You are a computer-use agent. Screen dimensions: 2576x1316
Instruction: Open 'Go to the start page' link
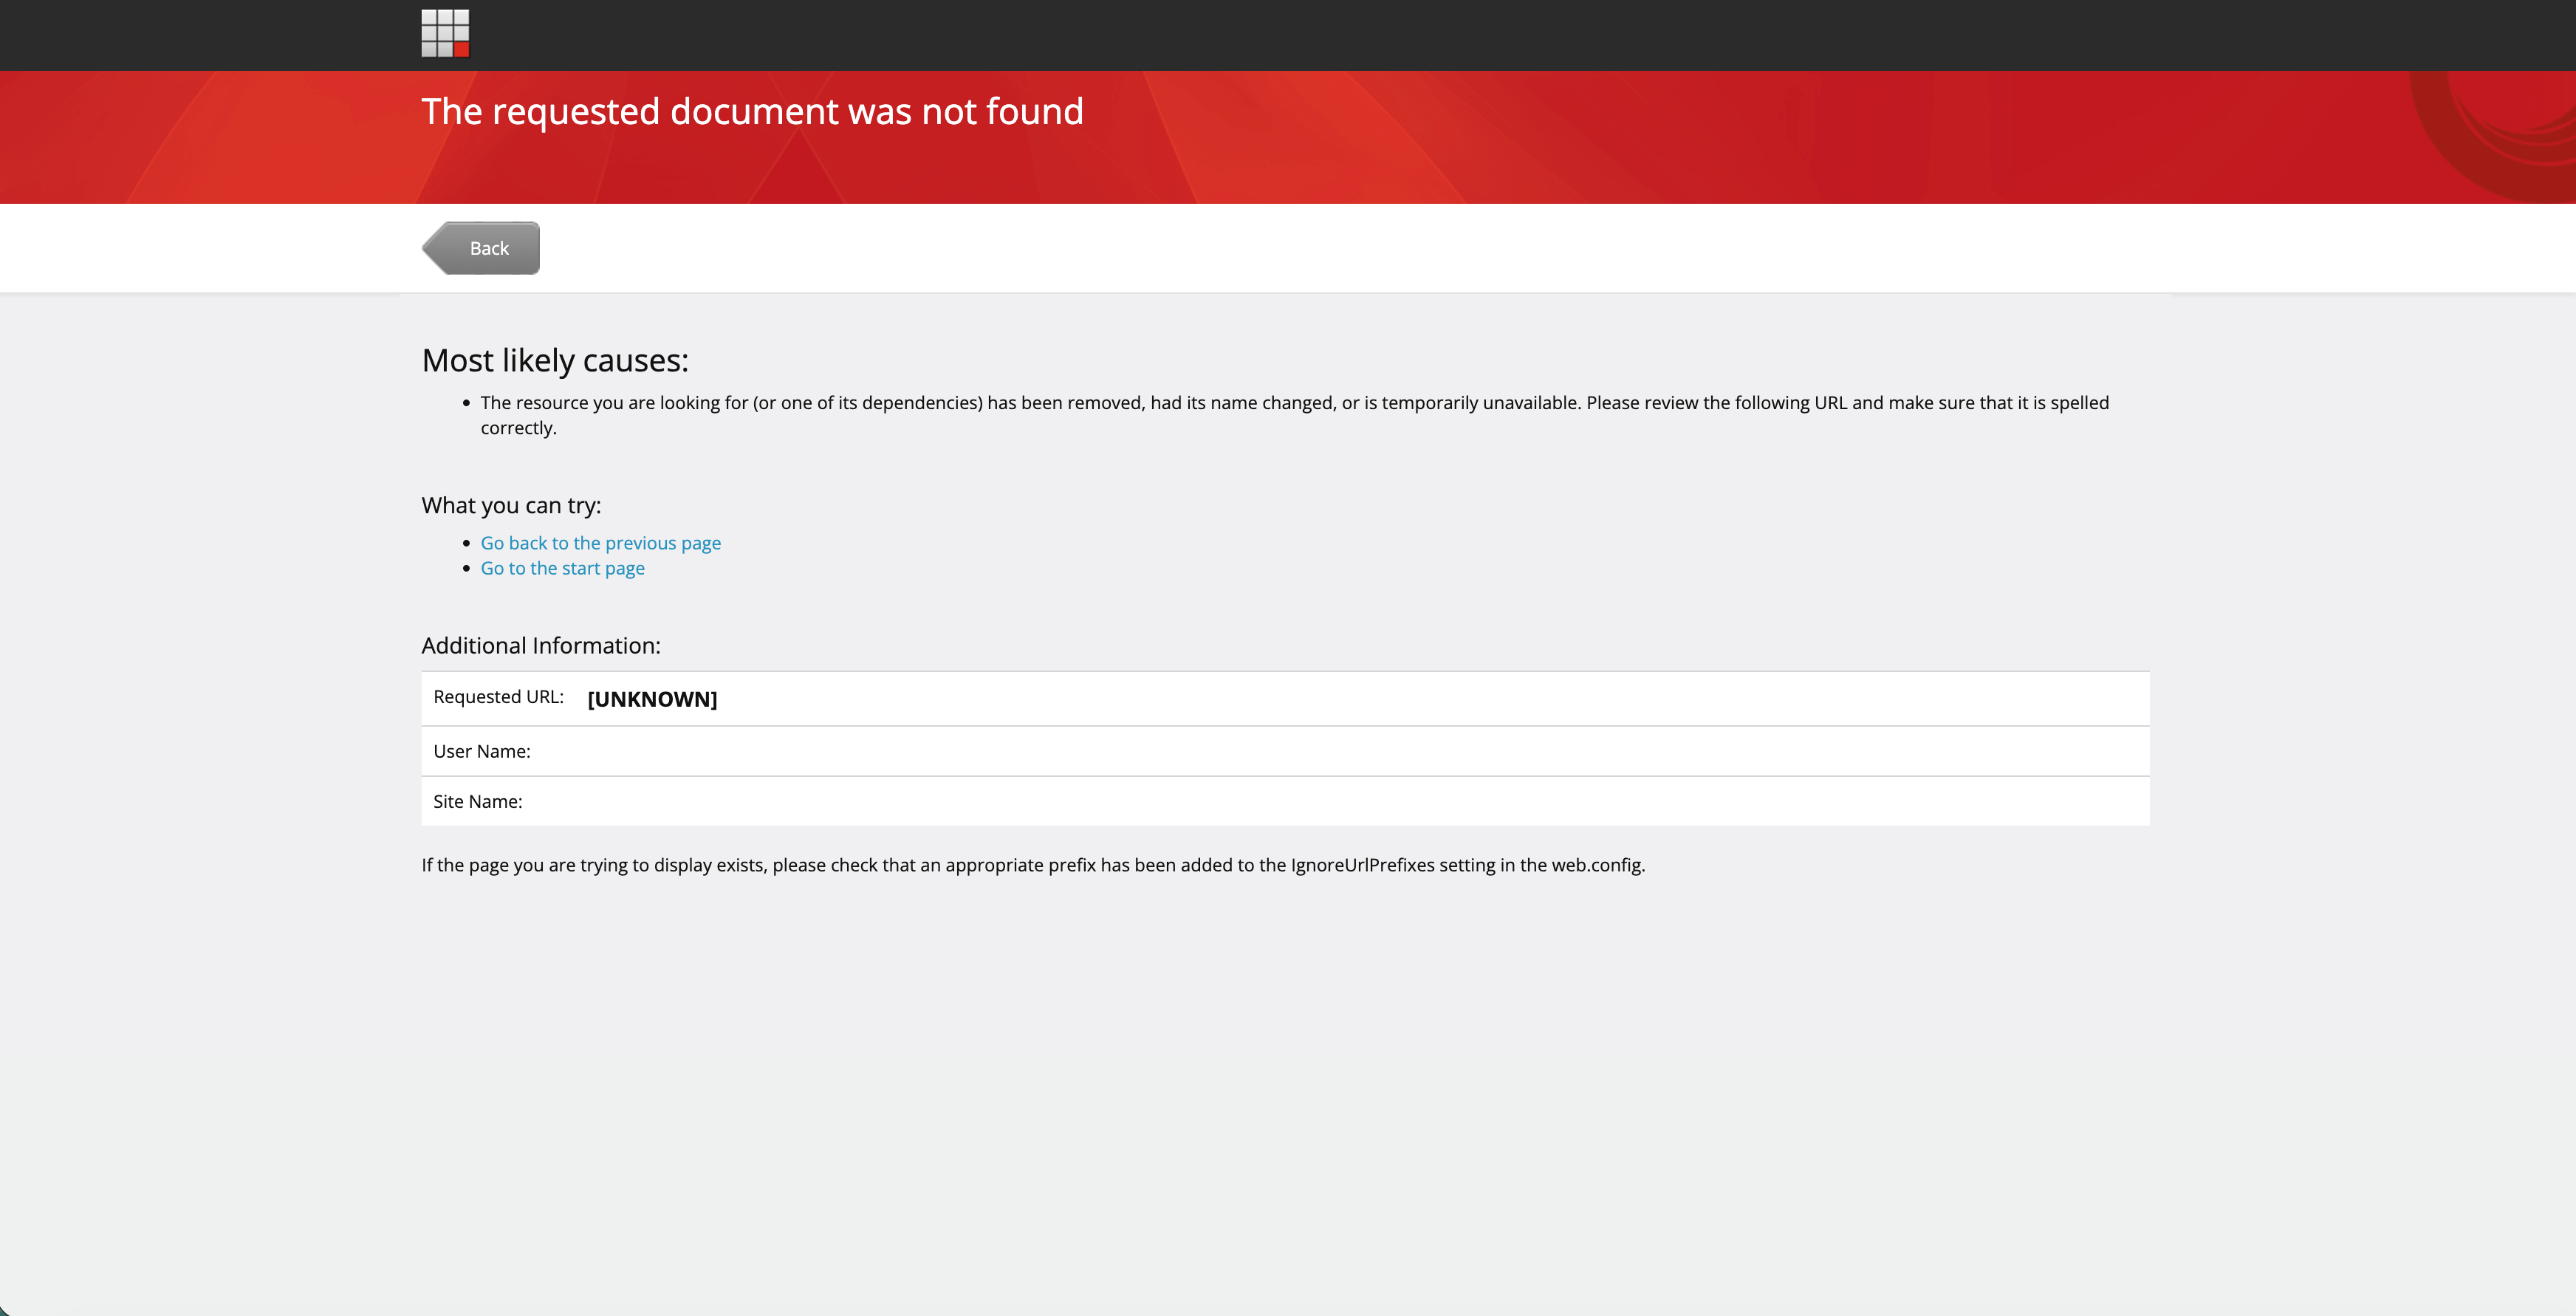coord(562,568)
